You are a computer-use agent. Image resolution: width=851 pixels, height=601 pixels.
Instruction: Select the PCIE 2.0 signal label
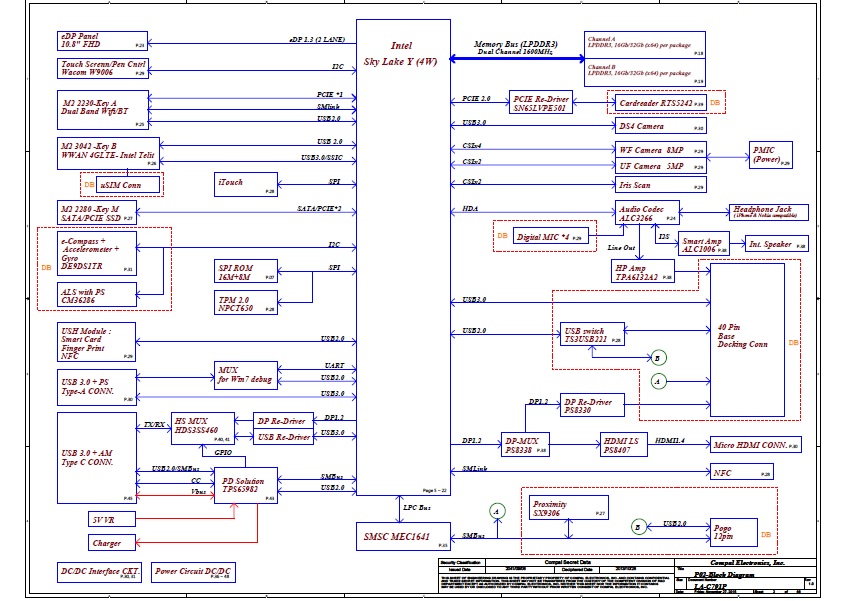click(476, 98)
